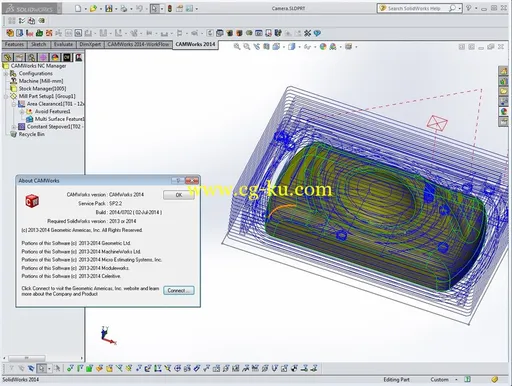This screenshot has width=512, height=386.
Task: Click the Rebuild traffic light icon
Action: pos(170,8)
